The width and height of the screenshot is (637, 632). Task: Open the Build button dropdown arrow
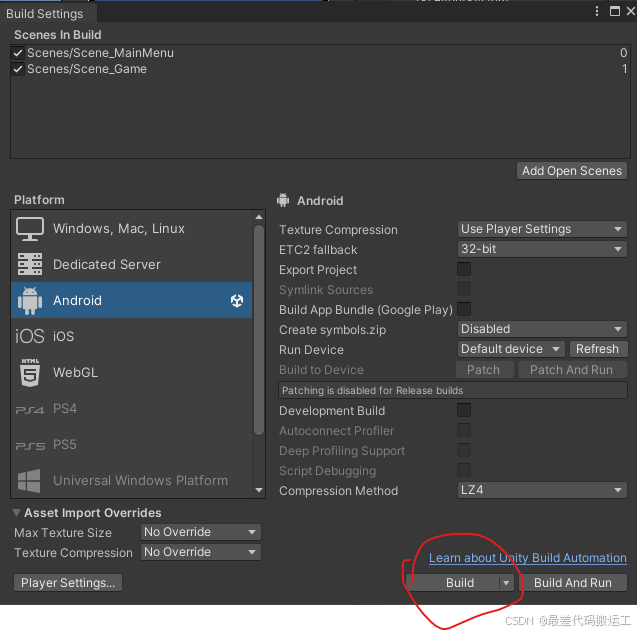click(x=506, y=583)
